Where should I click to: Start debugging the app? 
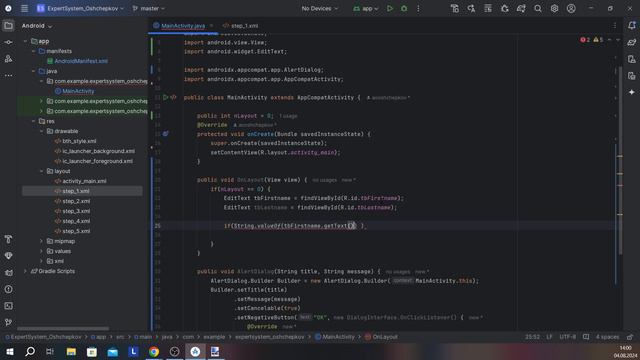[x=404, y=8]
